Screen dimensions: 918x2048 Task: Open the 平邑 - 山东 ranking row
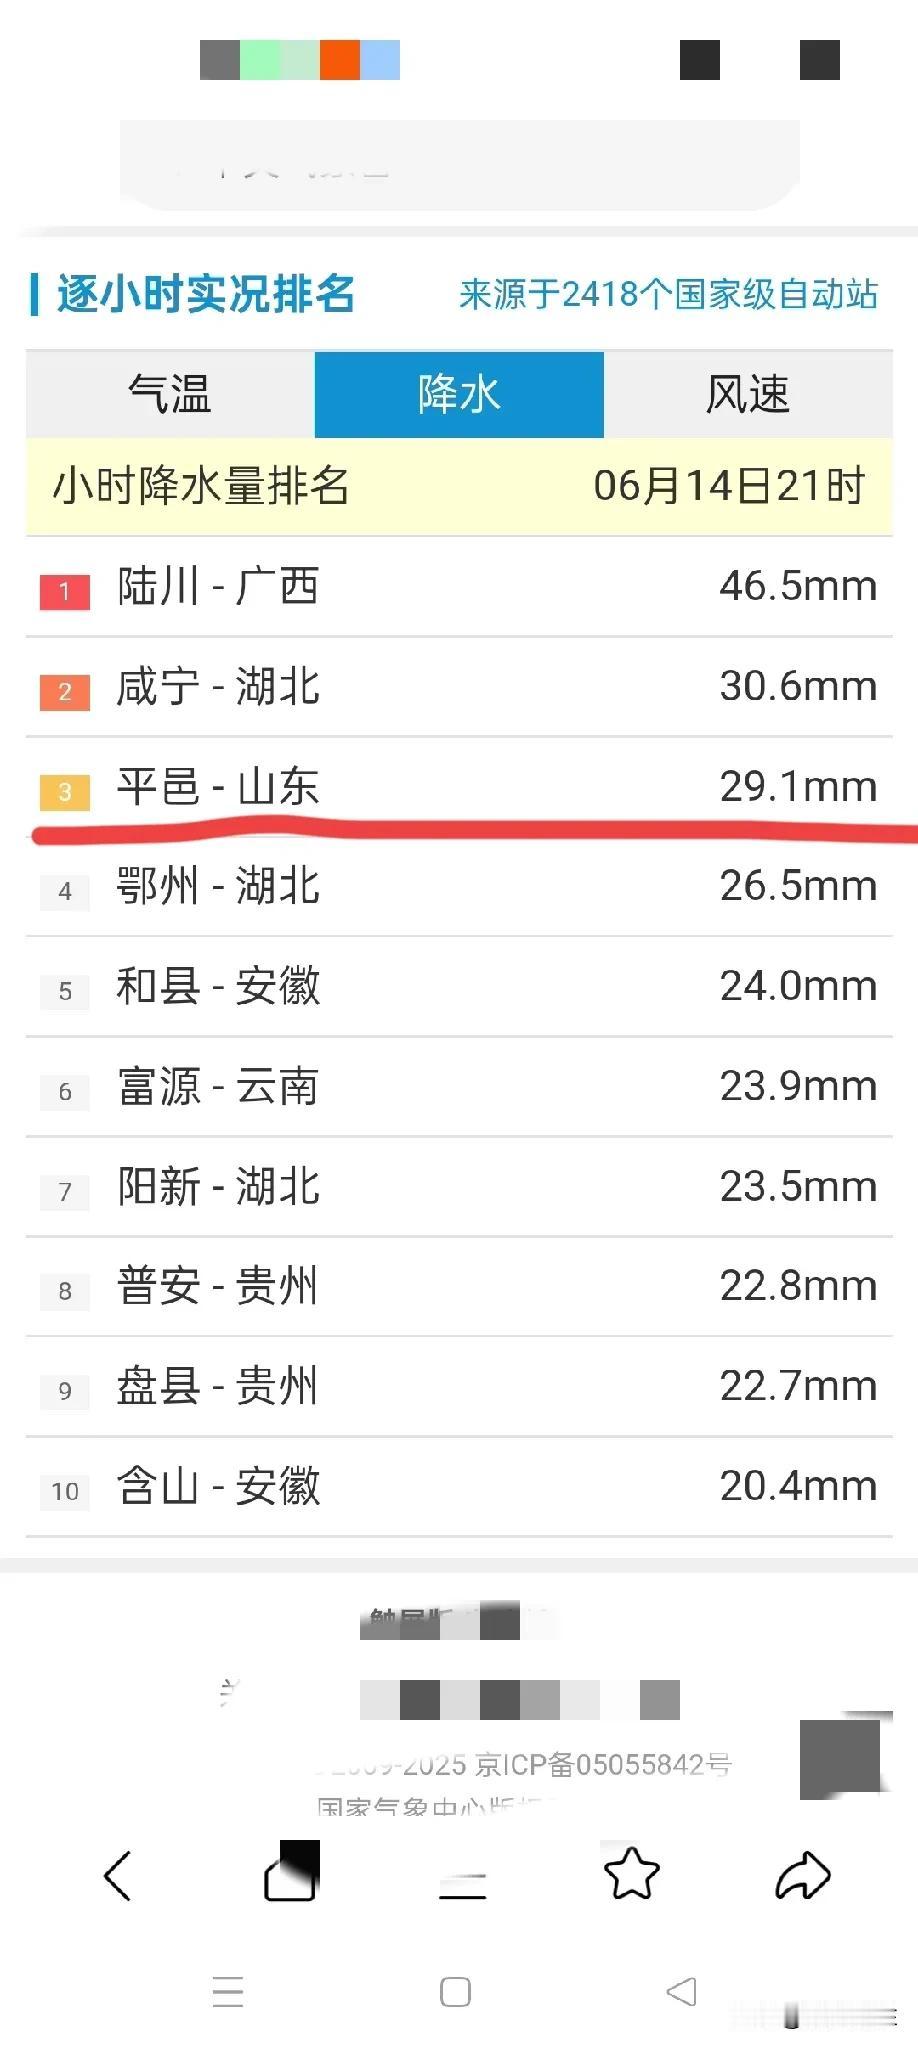coord(459,787)
